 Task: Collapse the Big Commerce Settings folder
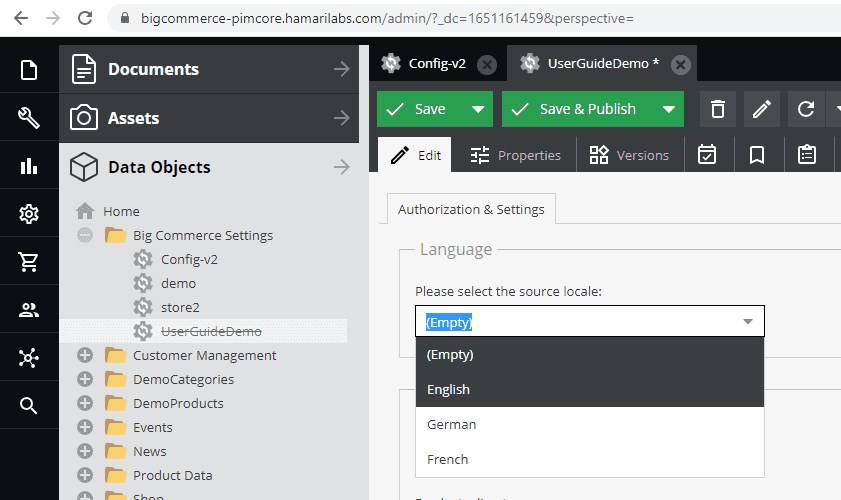85,236
